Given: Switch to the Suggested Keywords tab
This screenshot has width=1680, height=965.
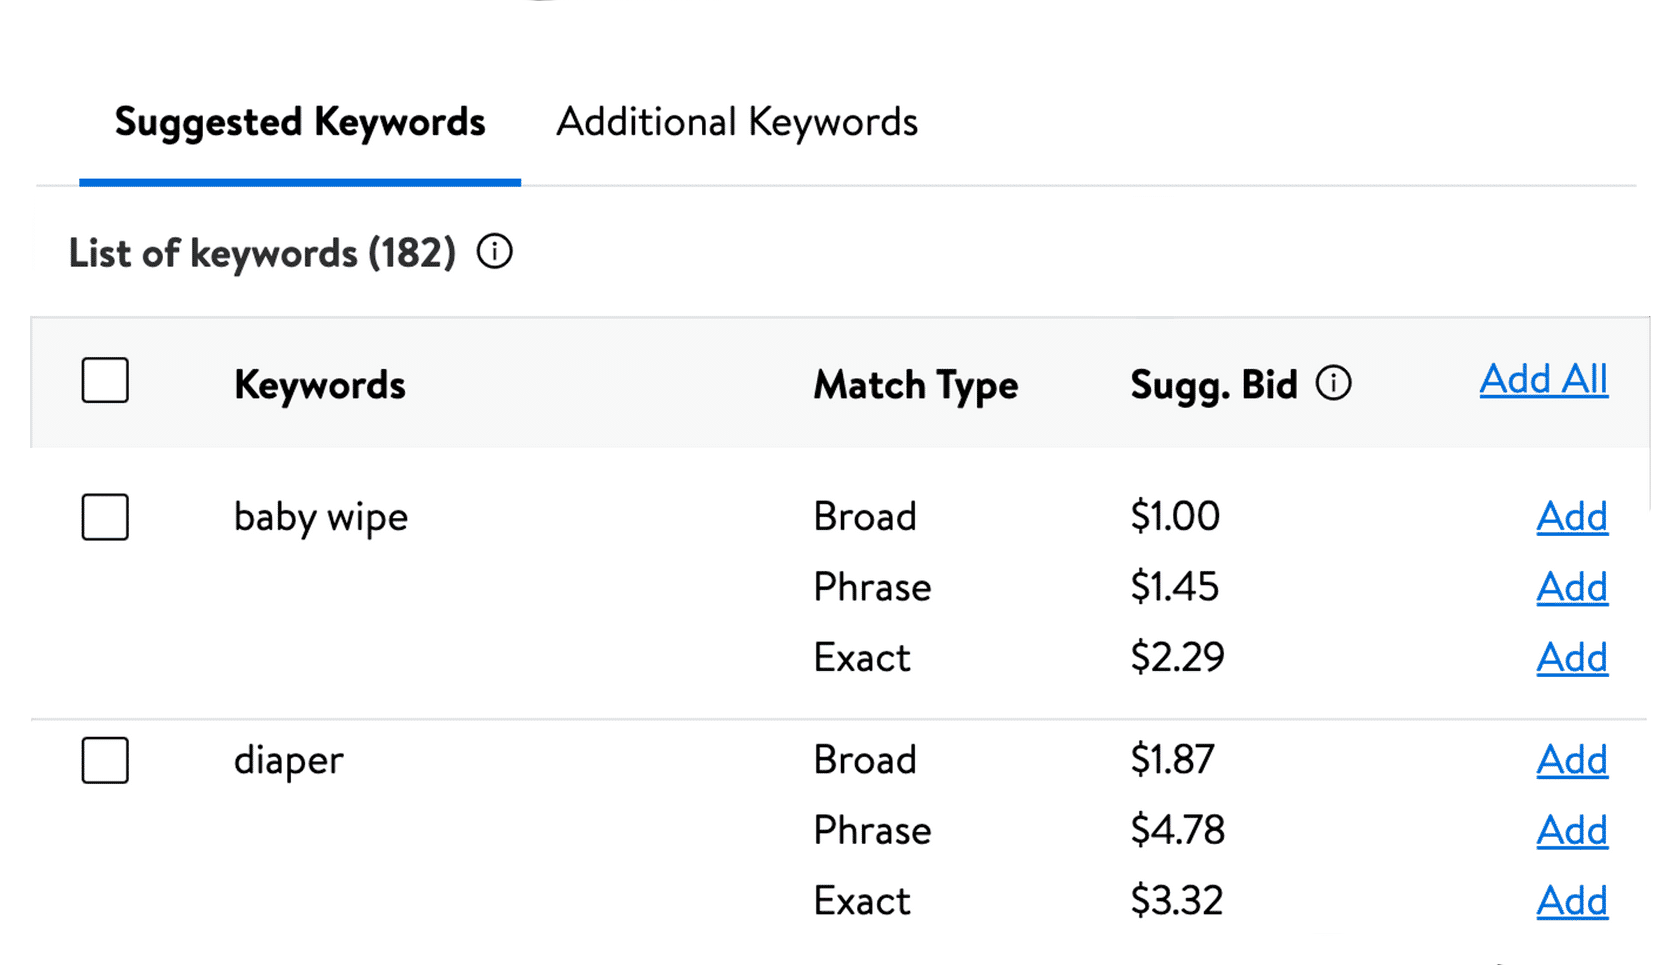Looking at the screenshot, I should pyautogui.click(x=299, y=123).
